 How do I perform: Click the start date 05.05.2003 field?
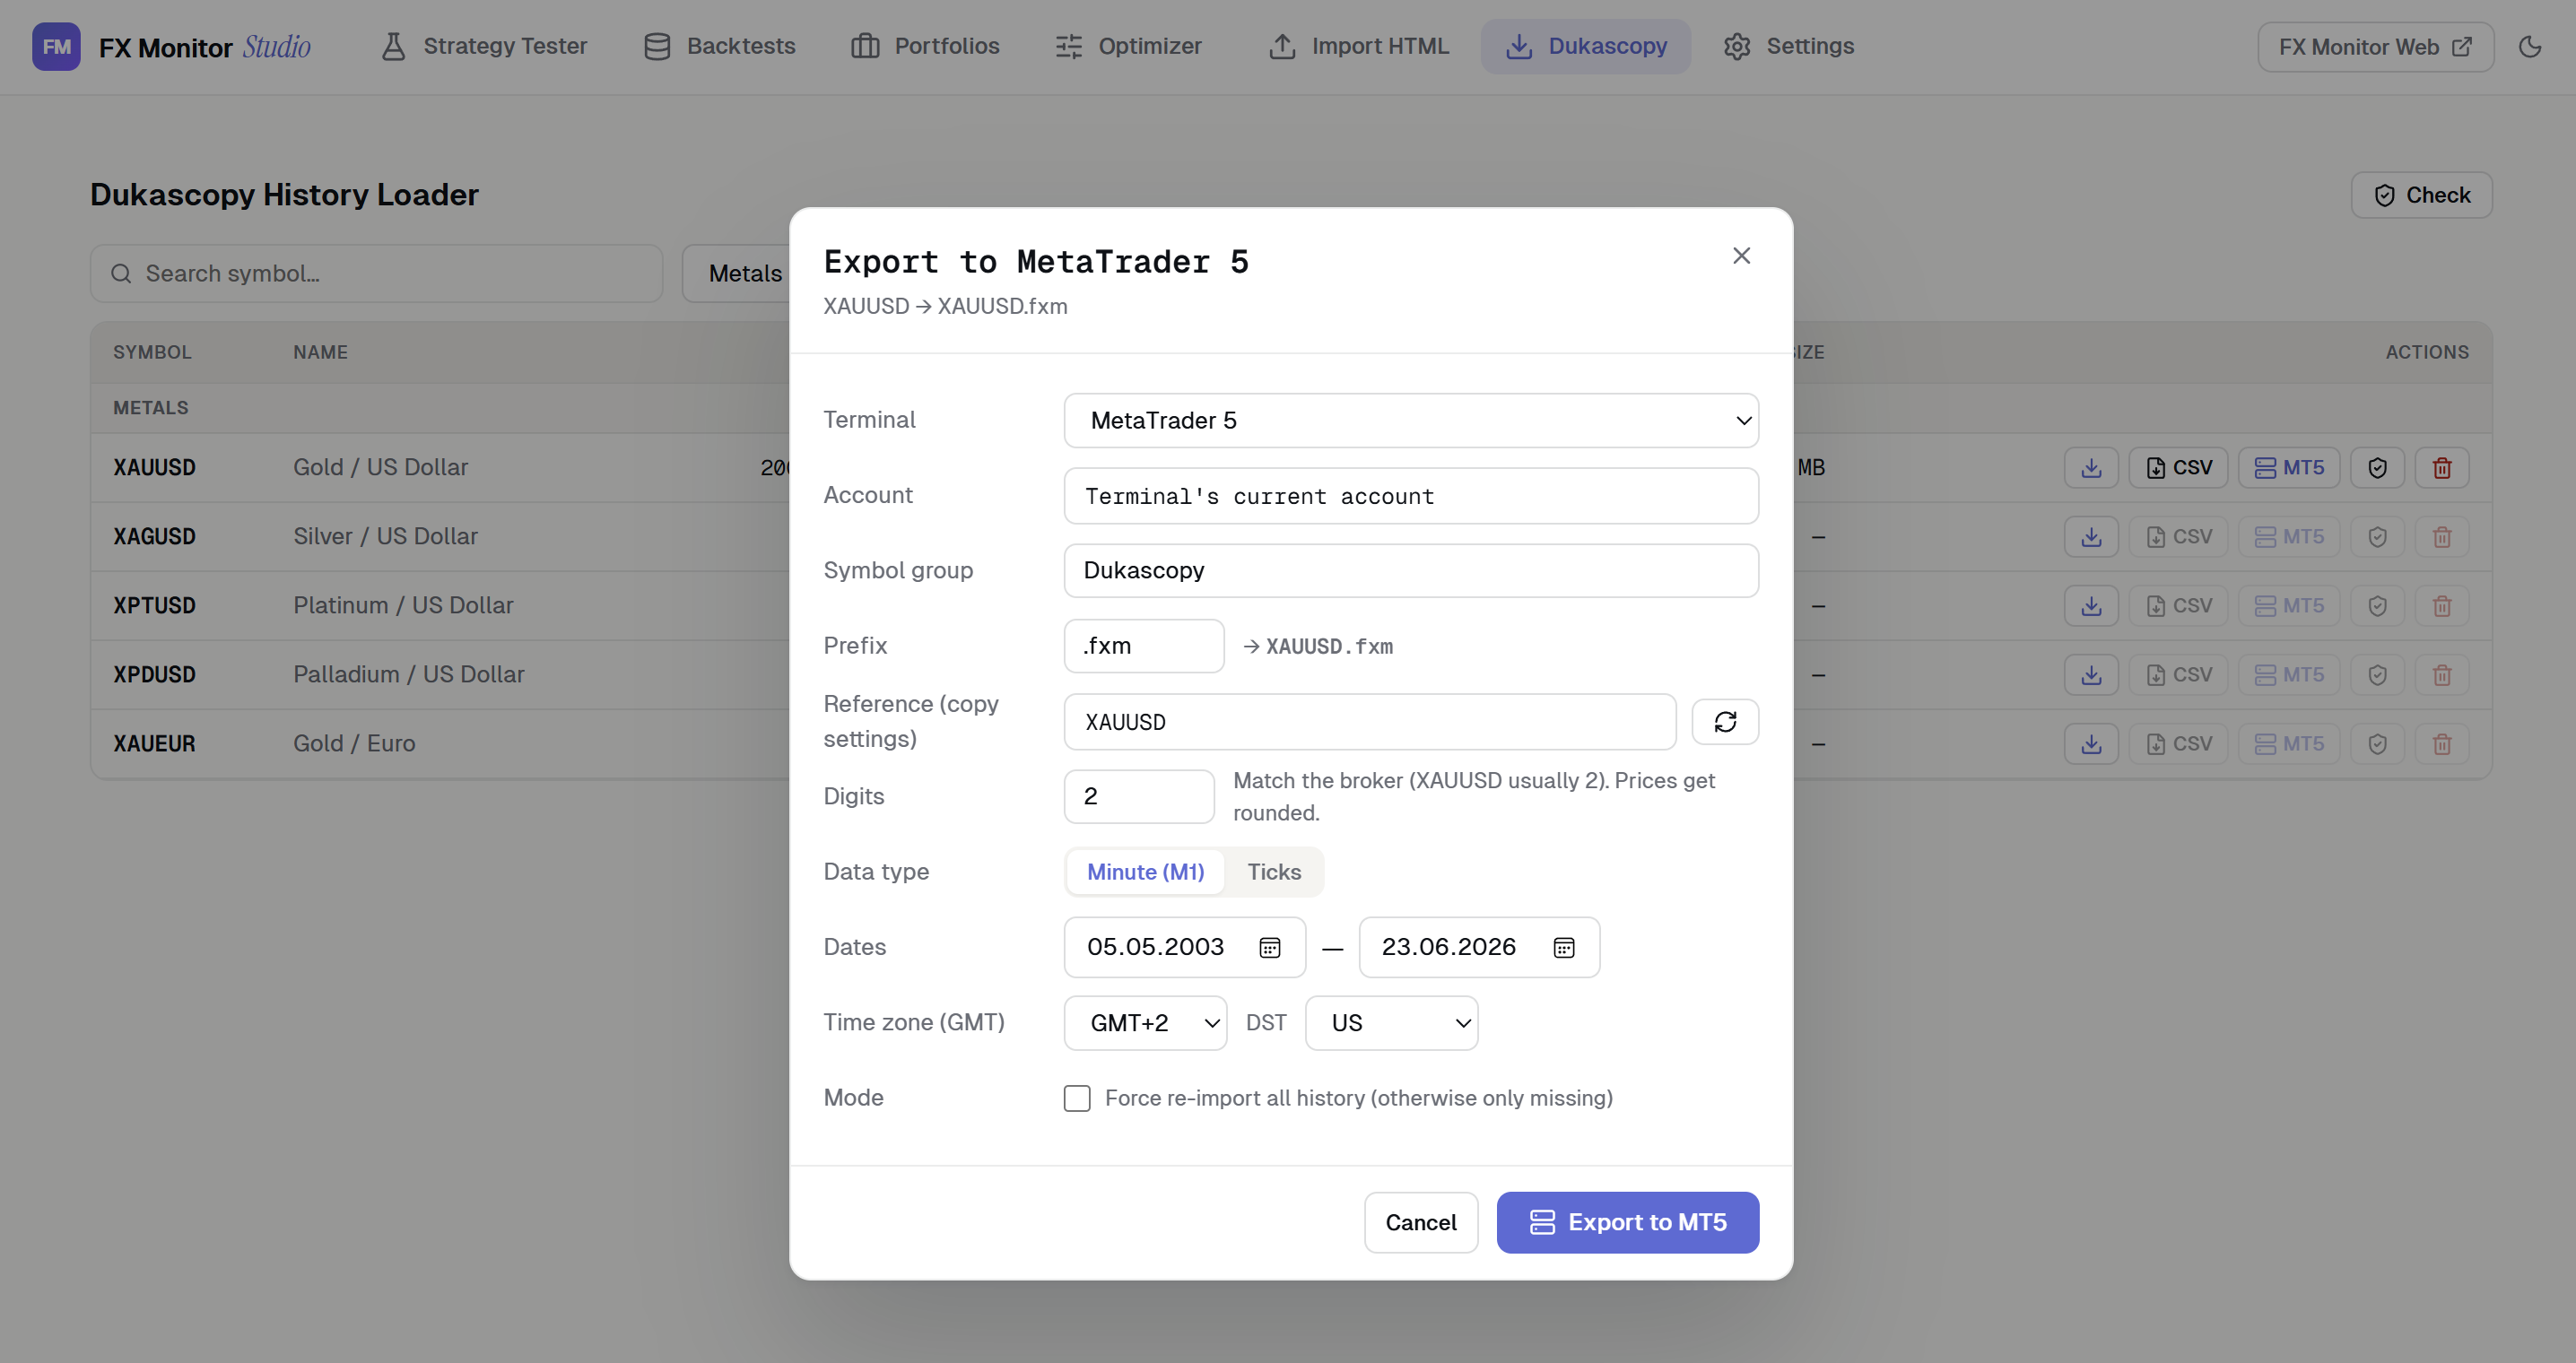point(1184,947)
